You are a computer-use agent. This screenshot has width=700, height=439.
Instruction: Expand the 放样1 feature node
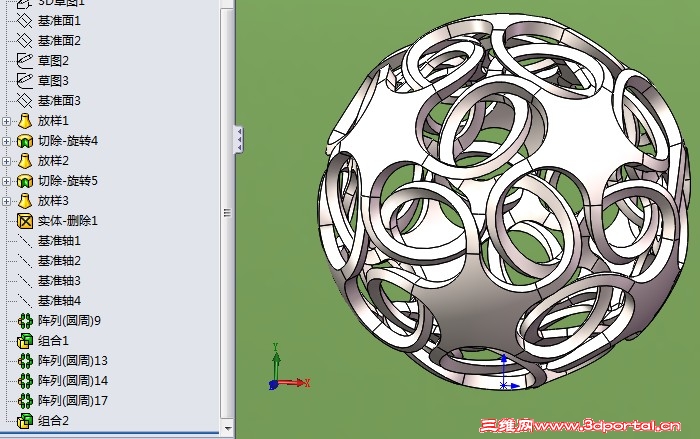tap(6, 121)
